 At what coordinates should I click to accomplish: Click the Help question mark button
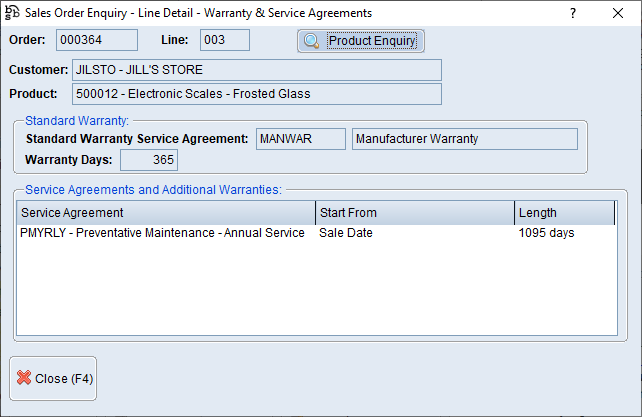click(572, 13)
